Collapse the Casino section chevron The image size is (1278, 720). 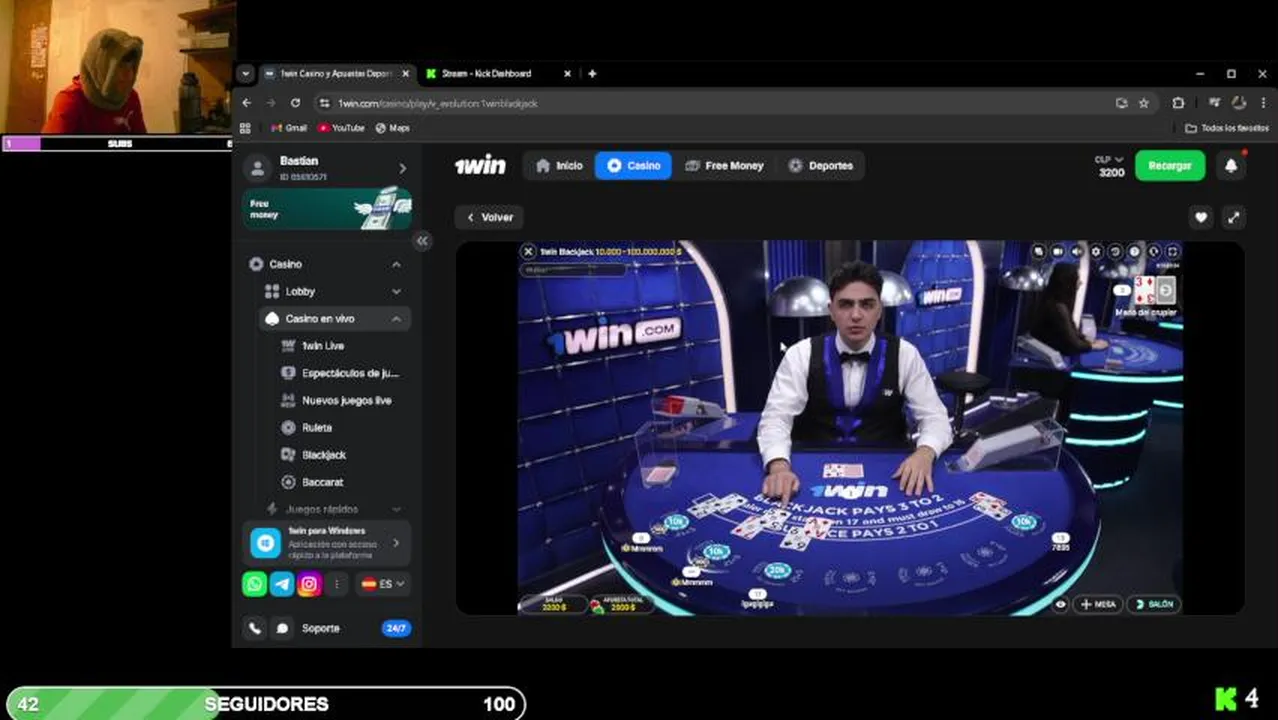point(396,264)
